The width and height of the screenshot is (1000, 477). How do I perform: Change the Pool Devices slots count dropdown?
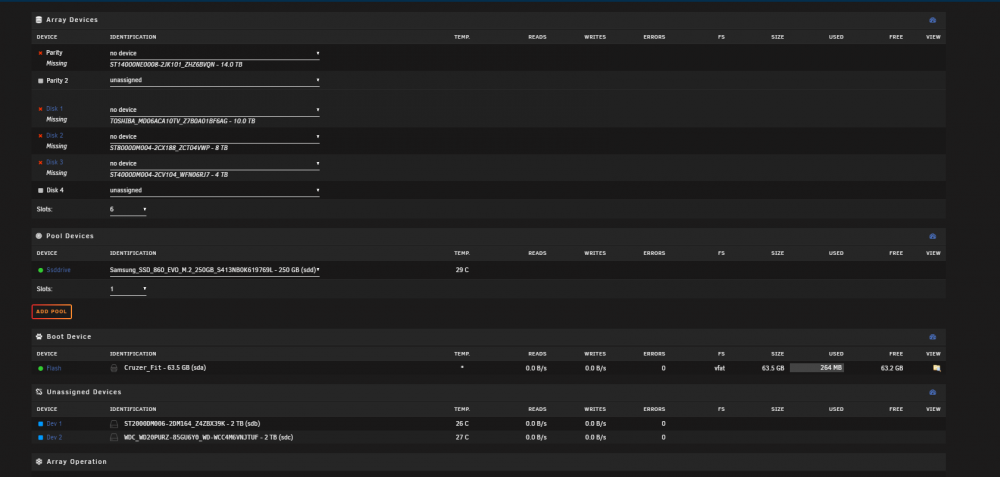(x=128, y=290)
